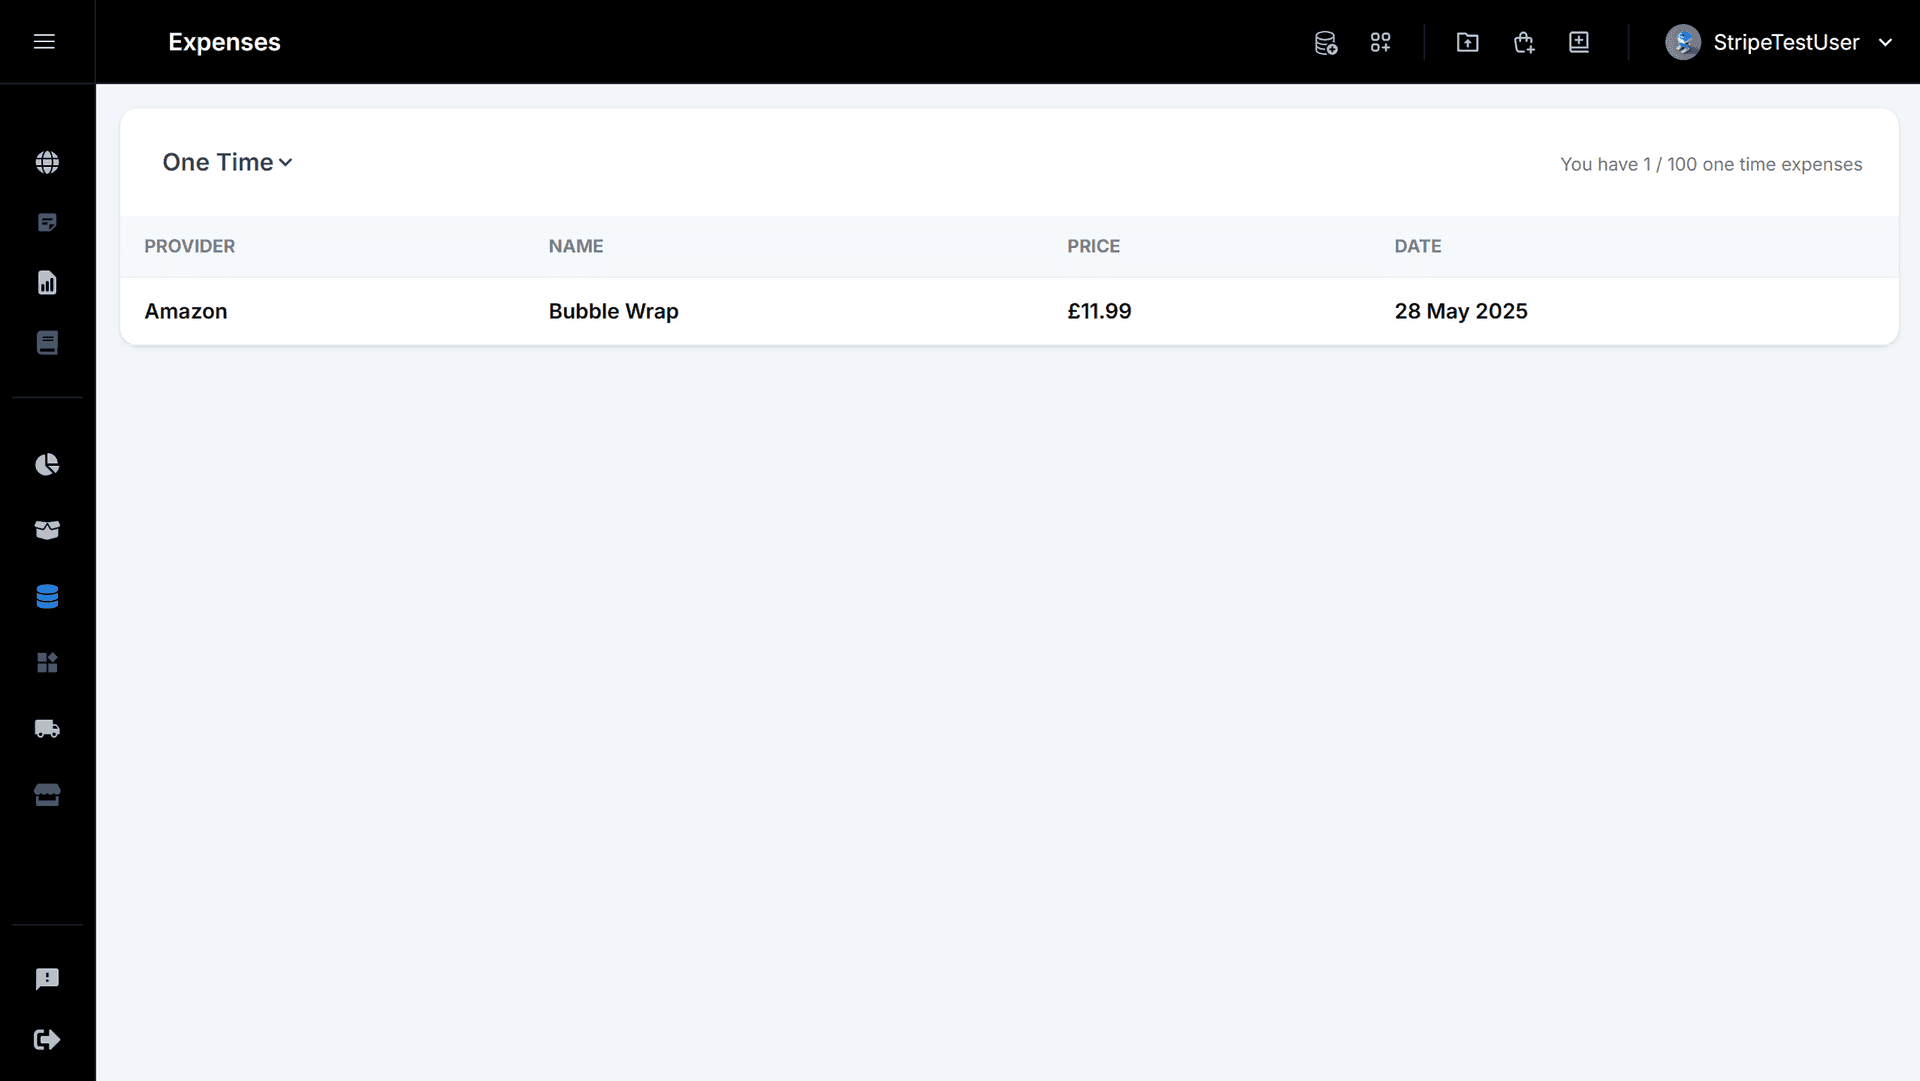The width and height of the screenshot is (1920, 1081).
Task: Open the add-book icon in top toolbar
Action: point(1578,42)
